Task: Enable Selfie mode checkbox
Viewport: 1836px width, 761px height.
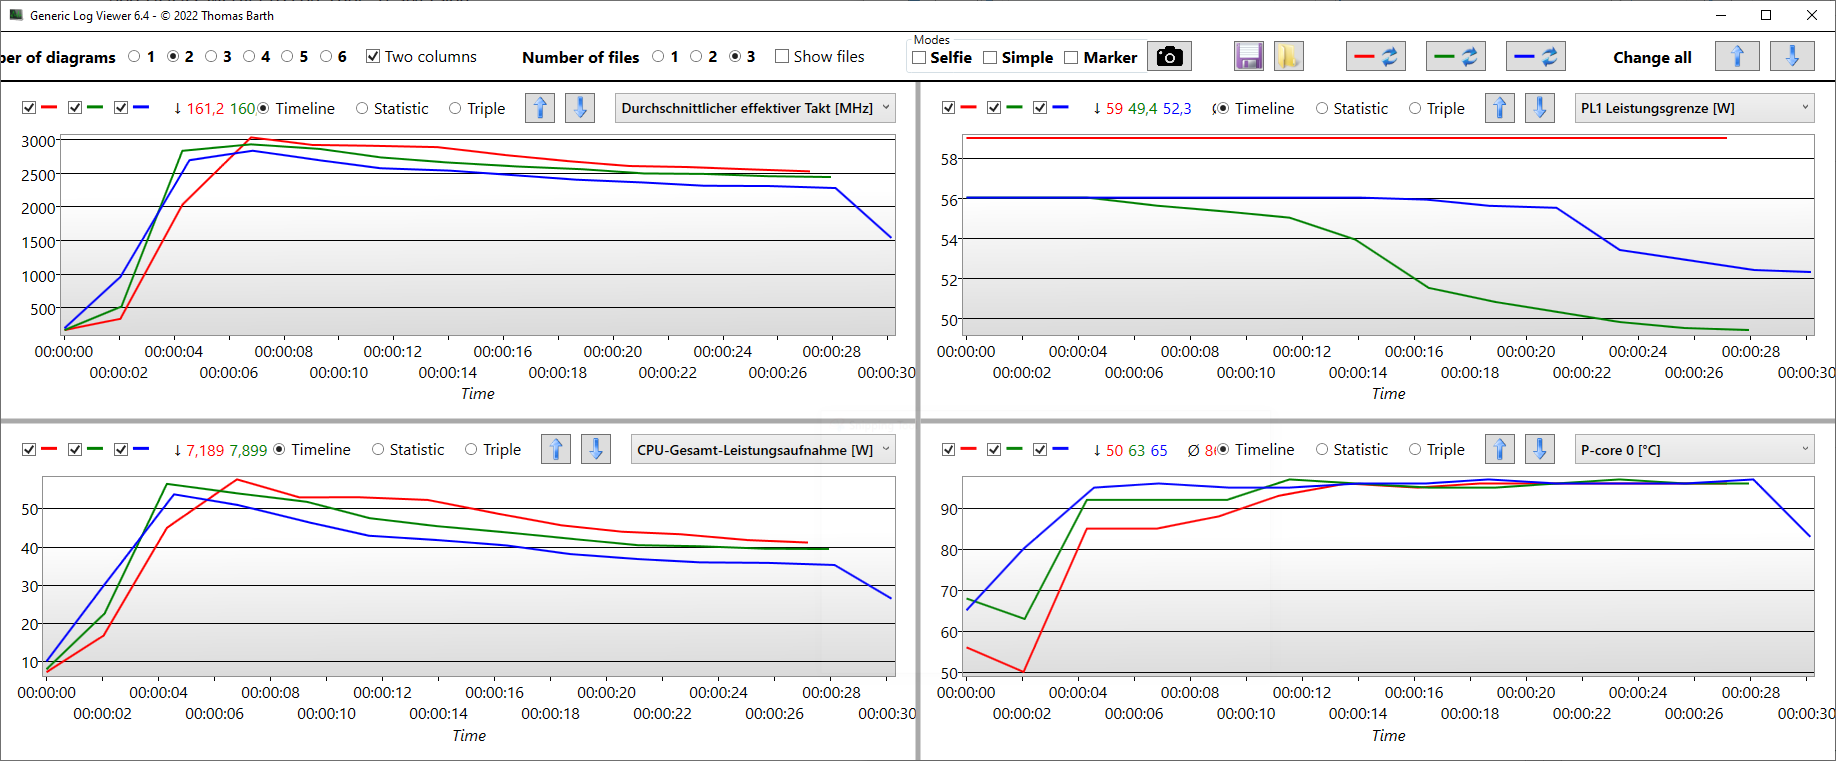Action: 919,58
